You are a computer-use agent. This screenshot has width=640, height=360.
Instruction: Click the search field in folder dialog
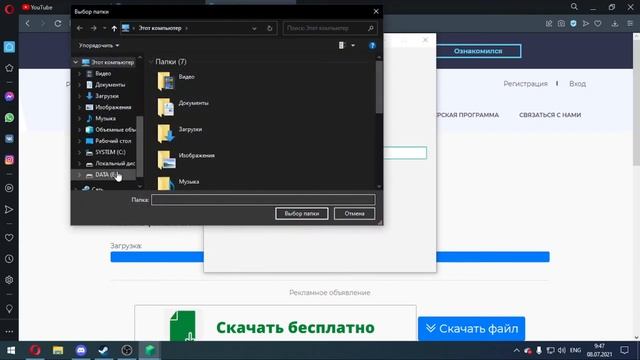329,28
